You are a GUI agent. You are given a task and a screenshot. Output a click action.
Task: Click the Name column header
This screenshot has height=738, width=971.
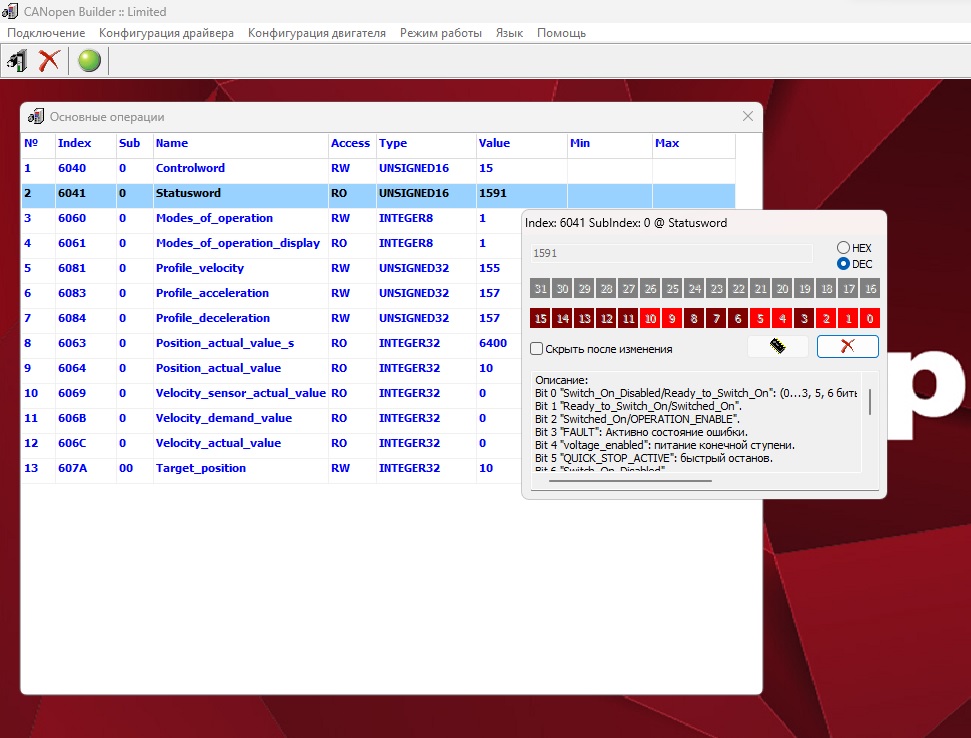[241, 143]
